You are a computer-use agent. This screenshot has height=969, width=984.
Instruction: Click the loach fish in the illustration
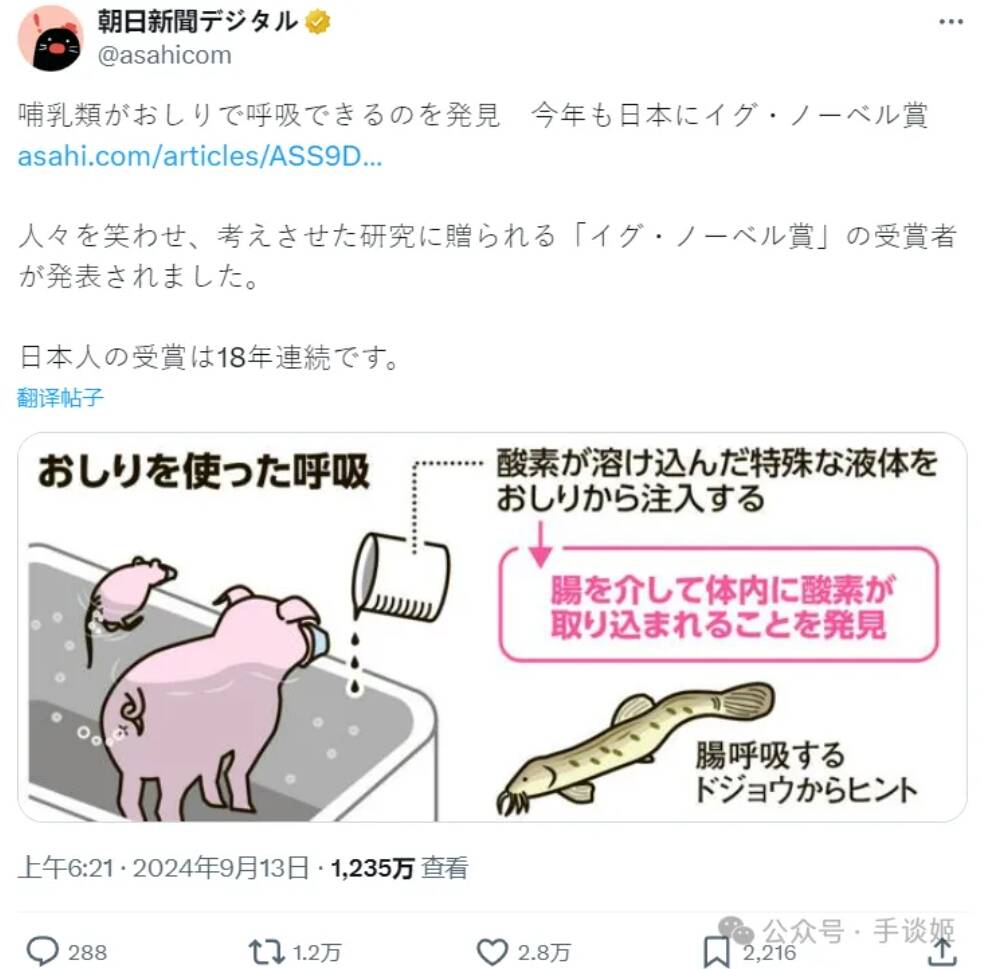tap(635, 747)
